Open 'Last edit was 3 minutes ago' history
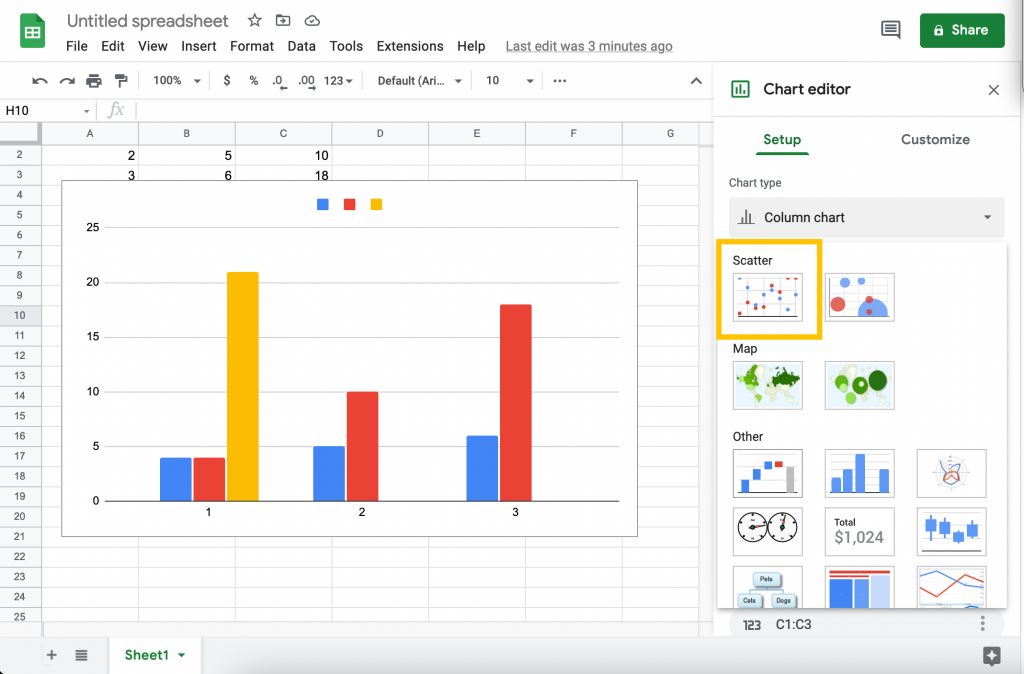Image resolution: width=1024 pixels, height=674 pixels. (589, 46)
